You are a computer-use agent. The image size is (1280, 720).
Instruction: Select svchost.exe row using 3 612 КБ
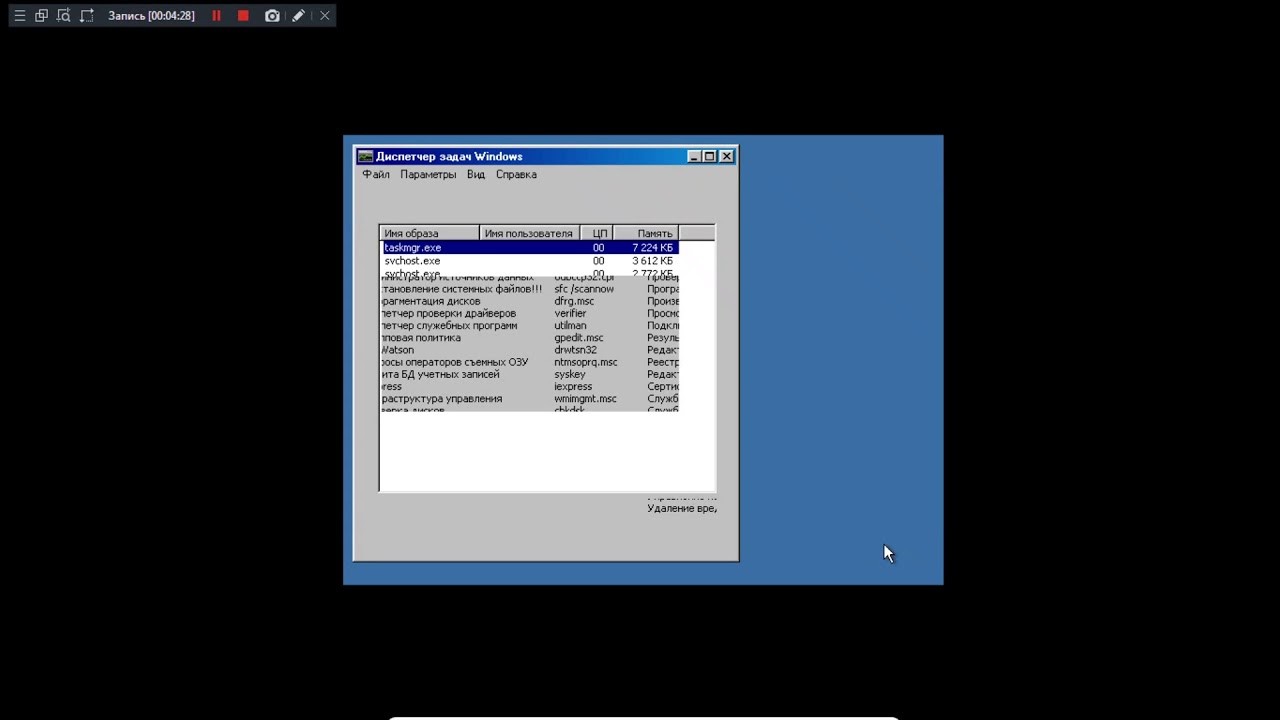click(529, 261)
